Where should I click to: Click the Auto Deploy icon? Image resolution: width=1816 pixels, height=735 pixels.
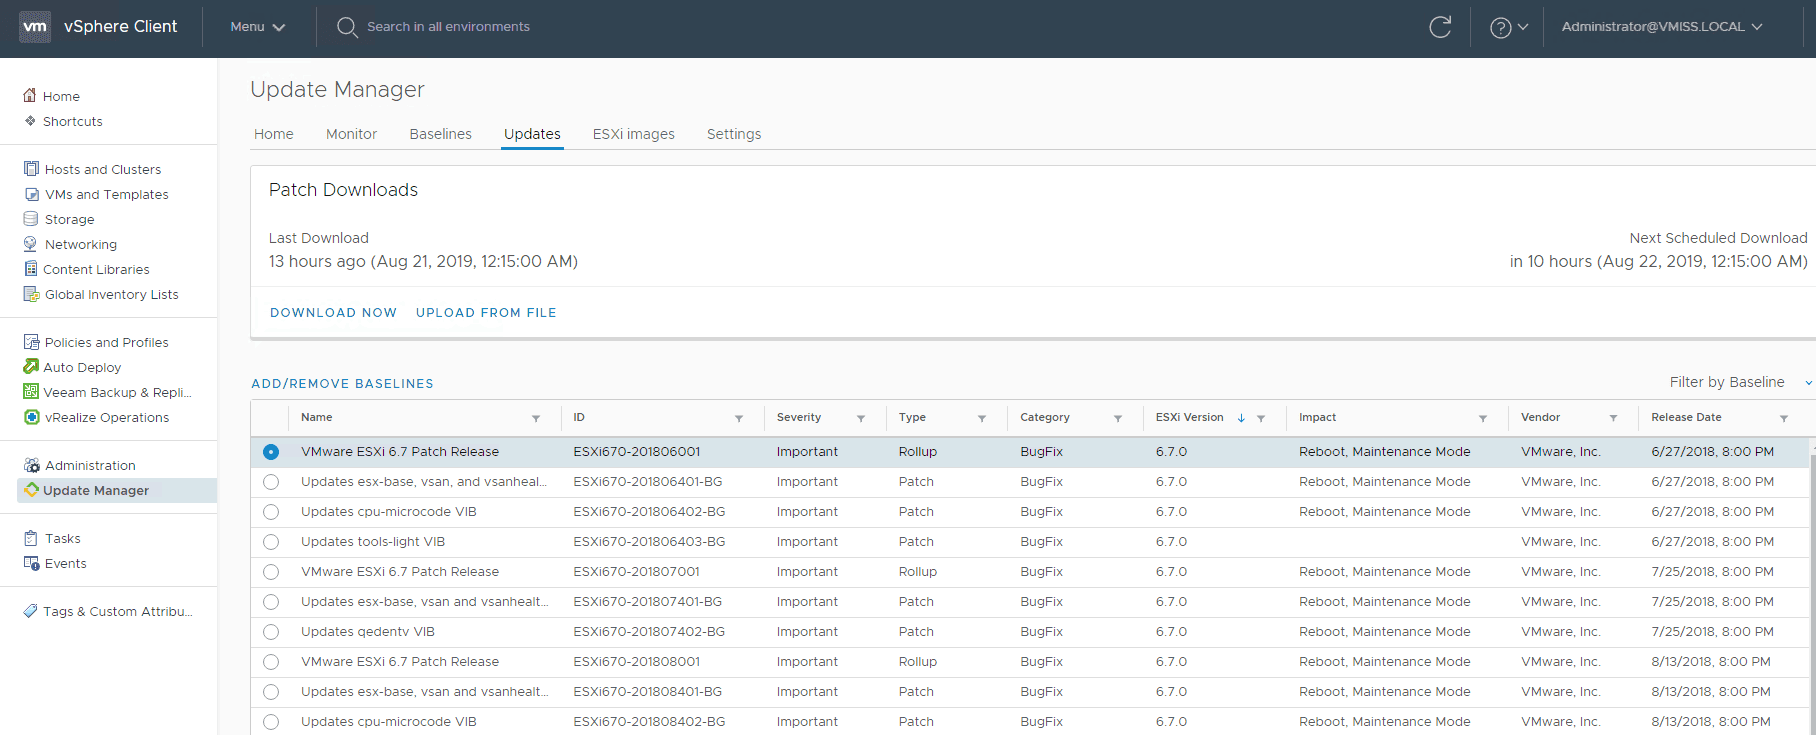coord(31,367)
